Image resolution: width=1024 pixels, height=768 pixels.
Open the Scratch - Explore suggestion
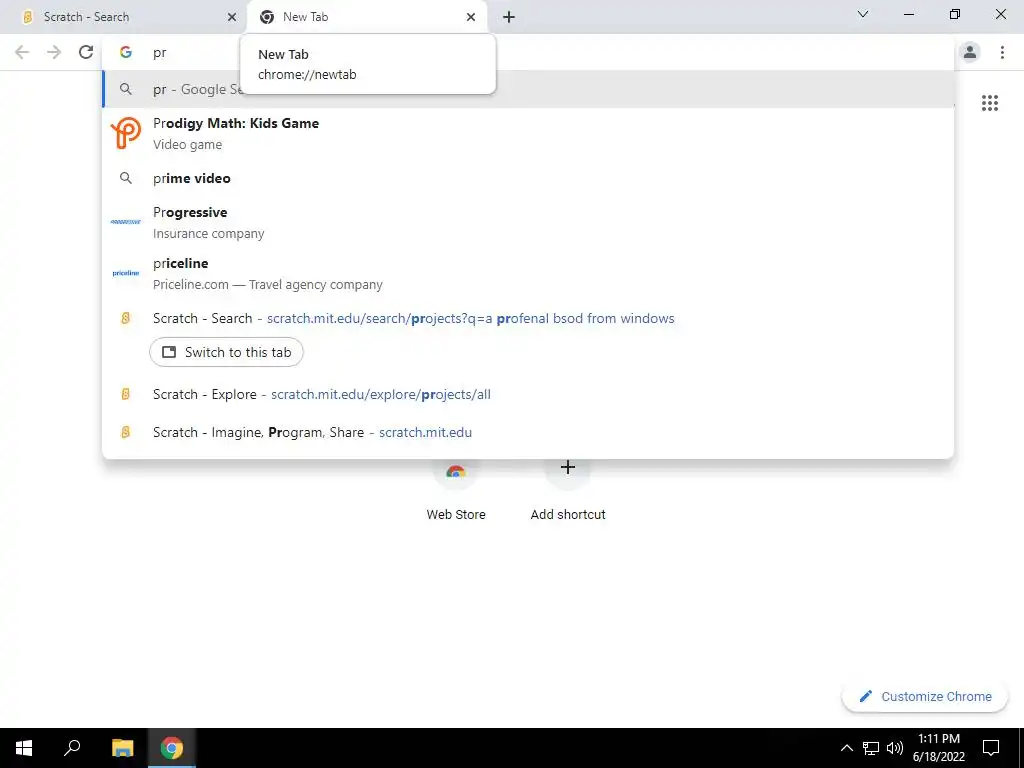[528, 394]
